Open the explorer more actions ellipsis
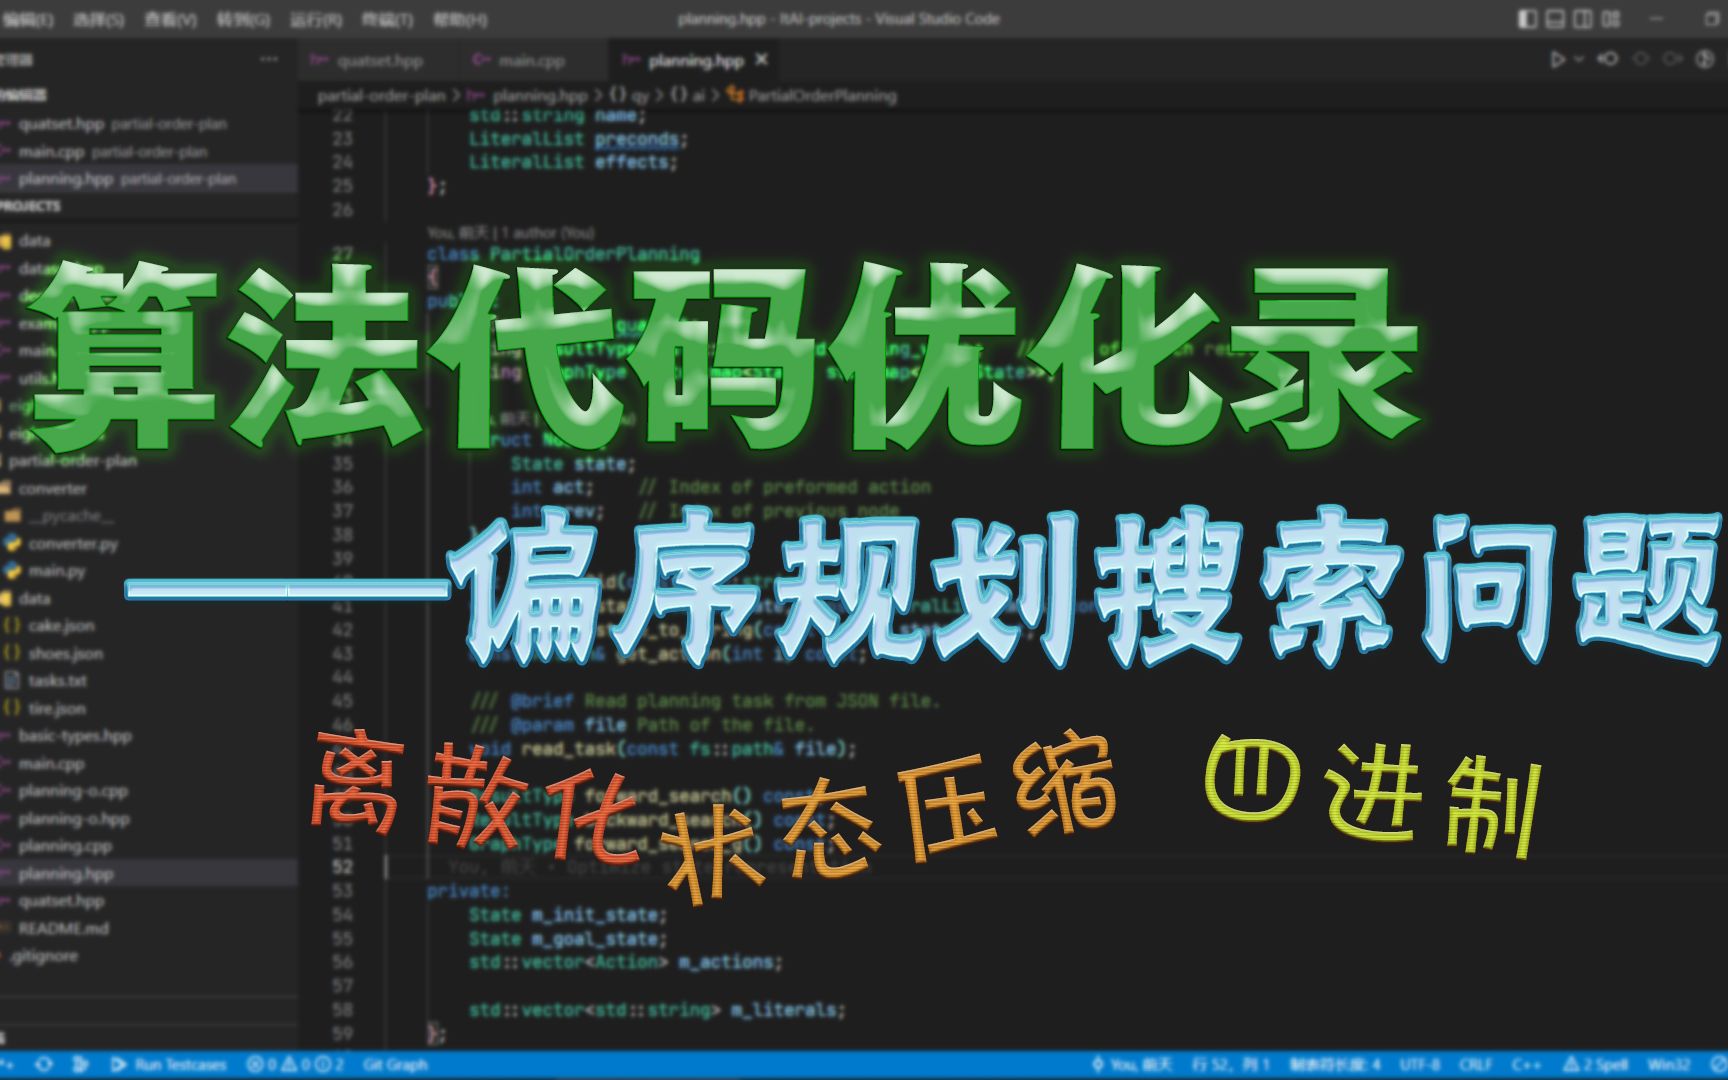1728x1080 pixels. (x=269, y=60)
